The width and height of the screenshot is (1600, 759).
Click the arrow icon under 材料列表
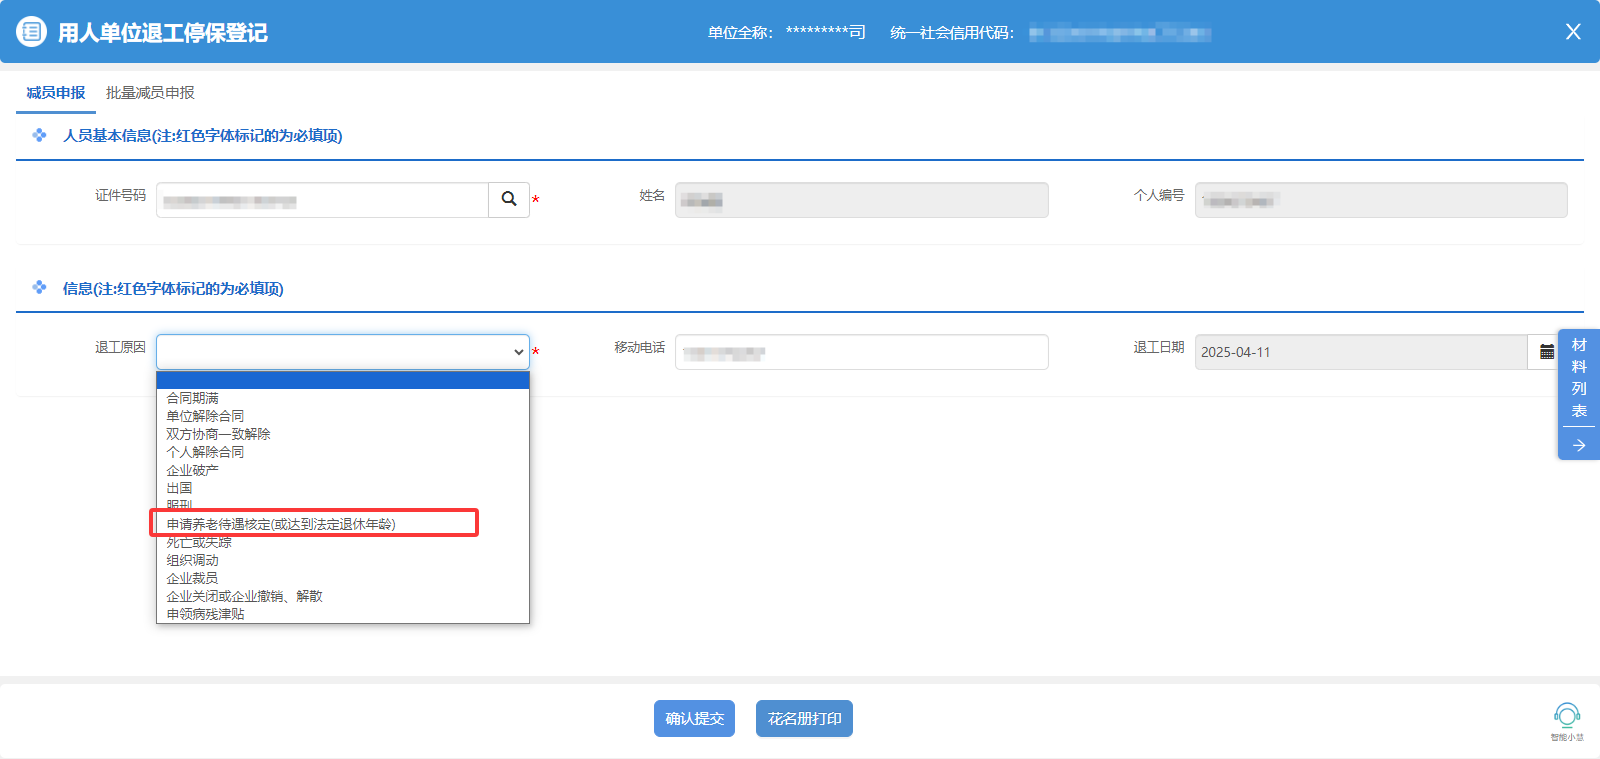(1578, 445)
